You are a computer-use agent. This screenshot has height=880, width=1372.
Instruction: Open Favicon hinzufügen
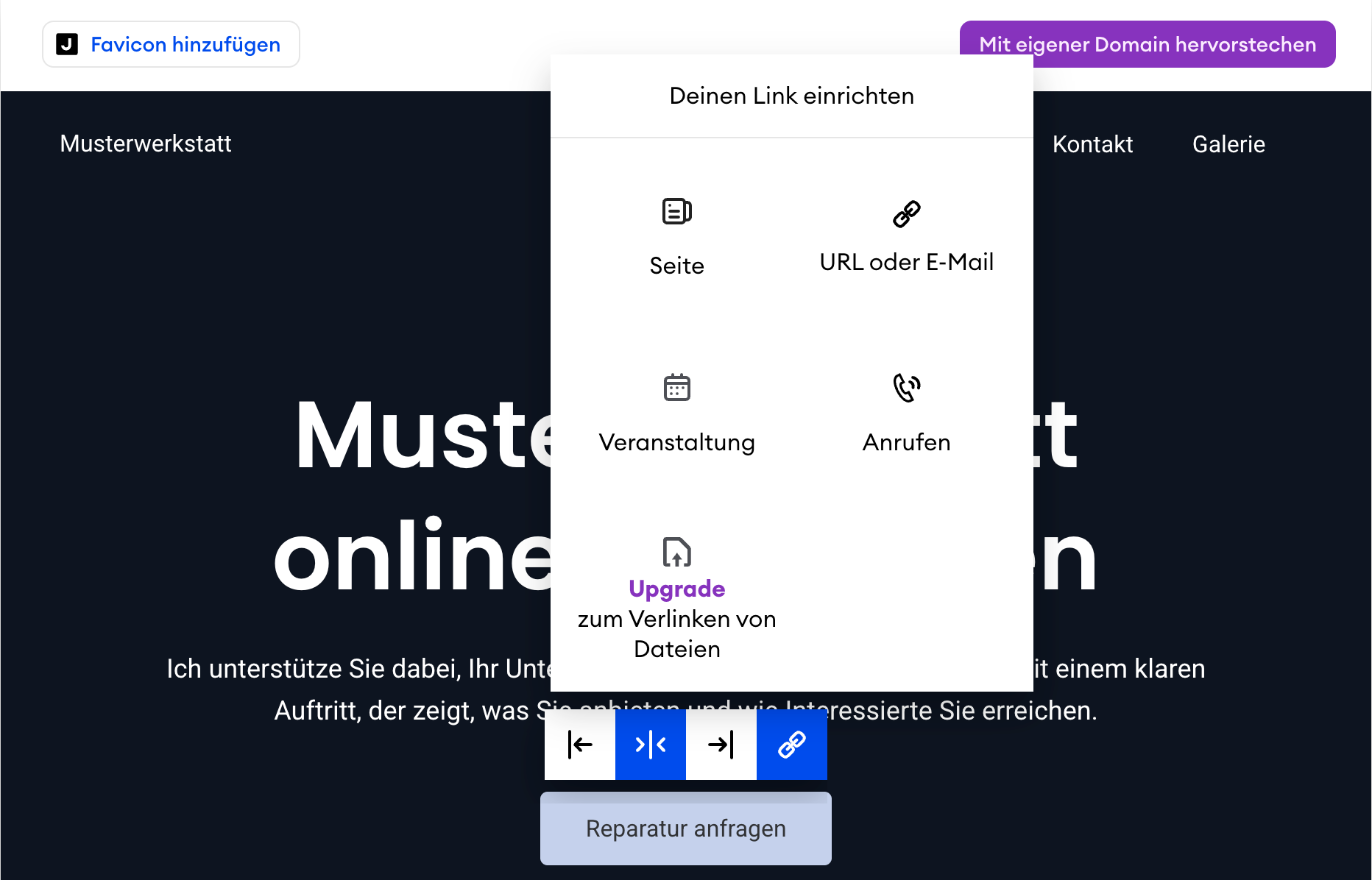point(171,44)
